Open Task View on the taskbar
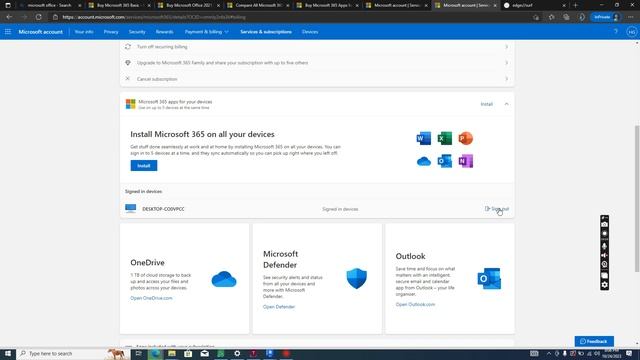The image size is (640, 360). (139, 353)
